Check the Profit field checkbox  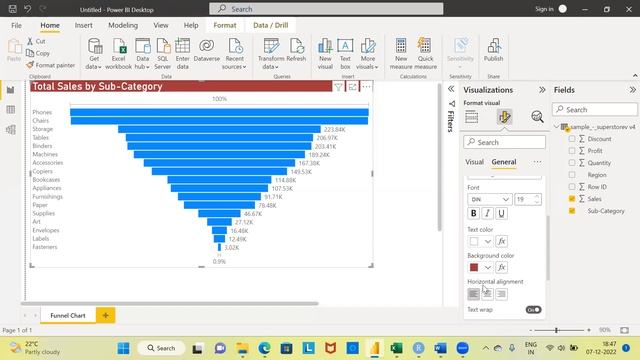tap(572, 151)
